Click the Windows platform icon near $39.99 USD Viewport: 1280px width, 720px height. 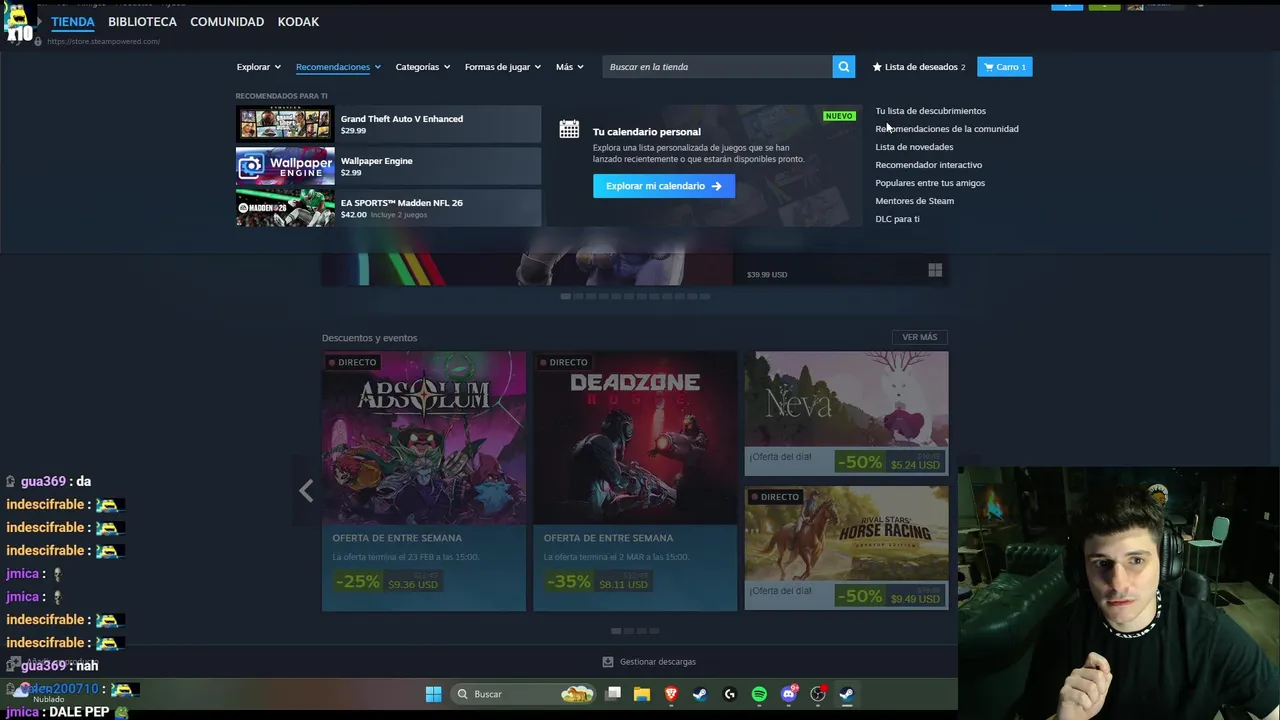935,270
